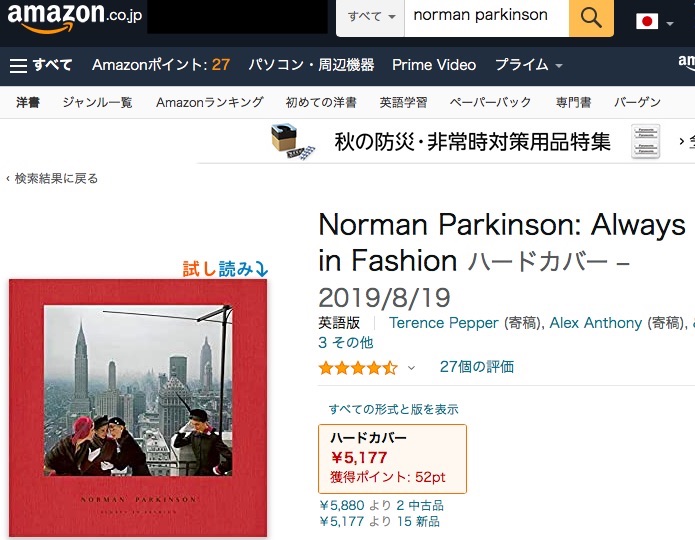Open the すべて search category dropdown
695x540 pixels.
(371, 17)
